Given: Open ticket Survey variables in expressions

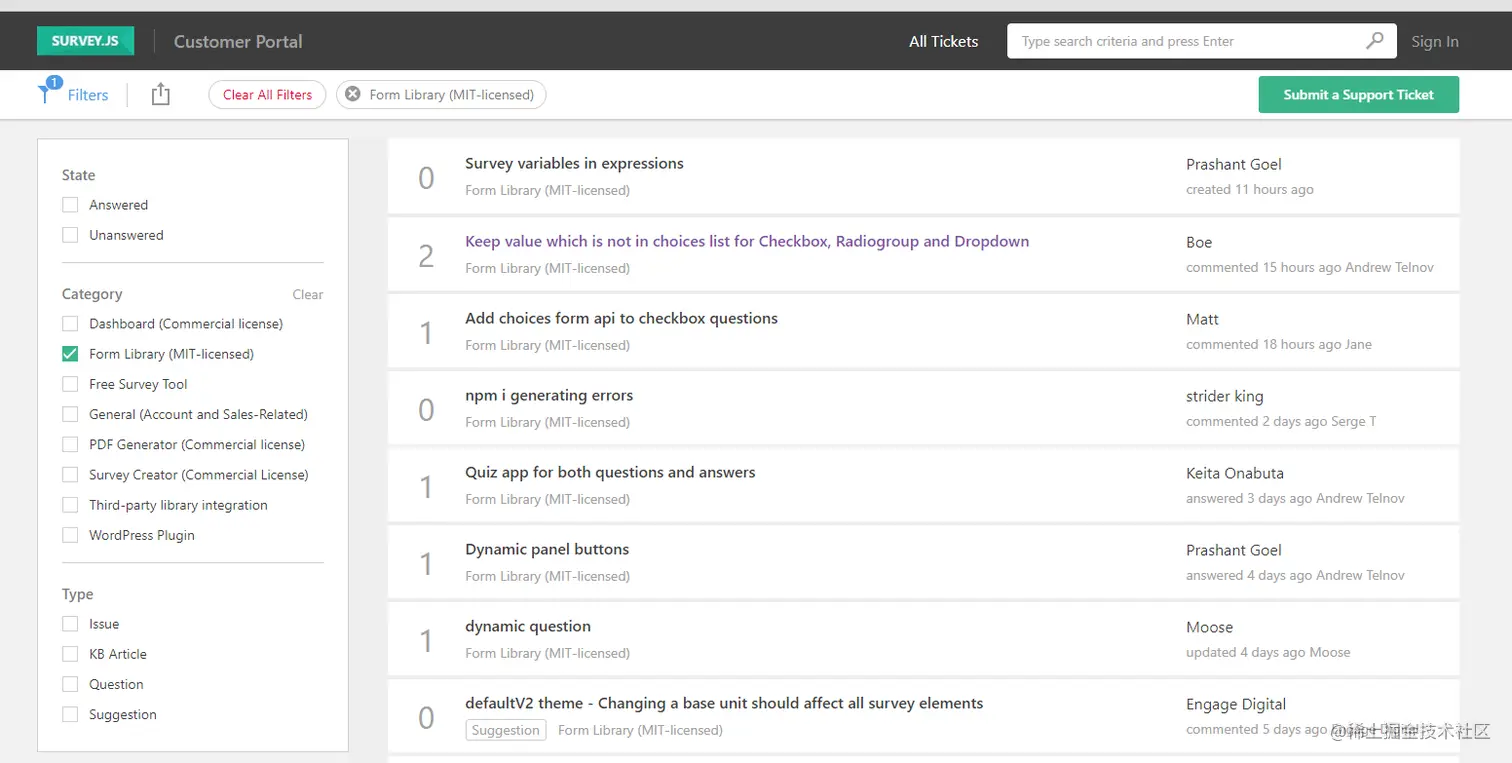Looking at the screenshot, I should pyautogui.click(x=574, y=163).
